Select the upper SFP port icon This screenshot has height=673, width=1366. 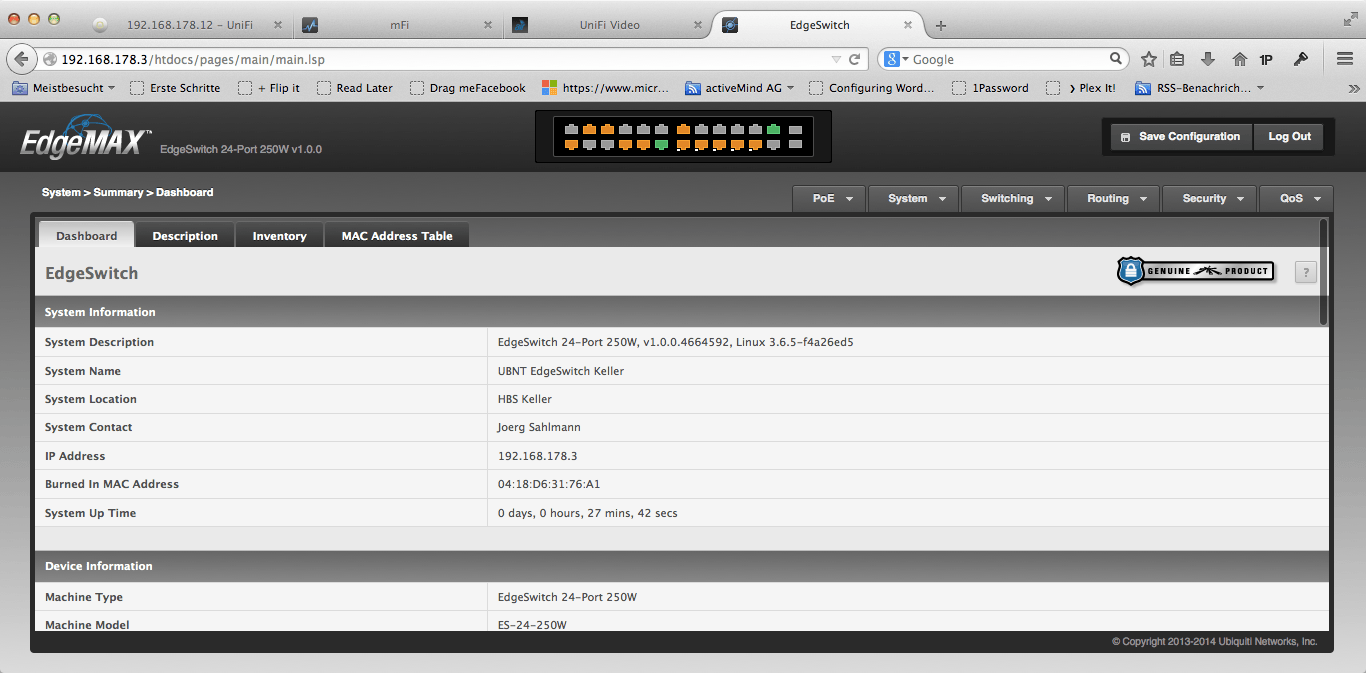[x=795, y=129]
